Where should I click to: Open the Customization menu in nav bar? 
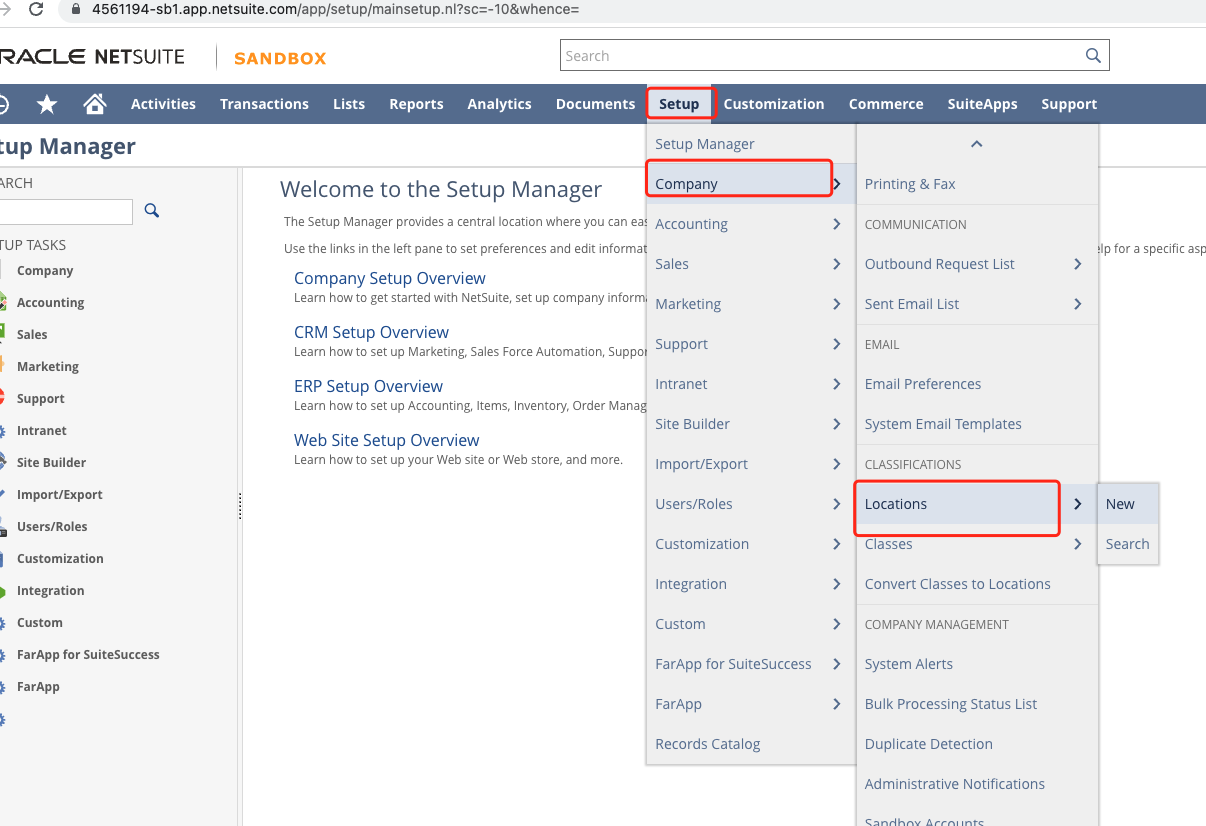coord(774,104)
